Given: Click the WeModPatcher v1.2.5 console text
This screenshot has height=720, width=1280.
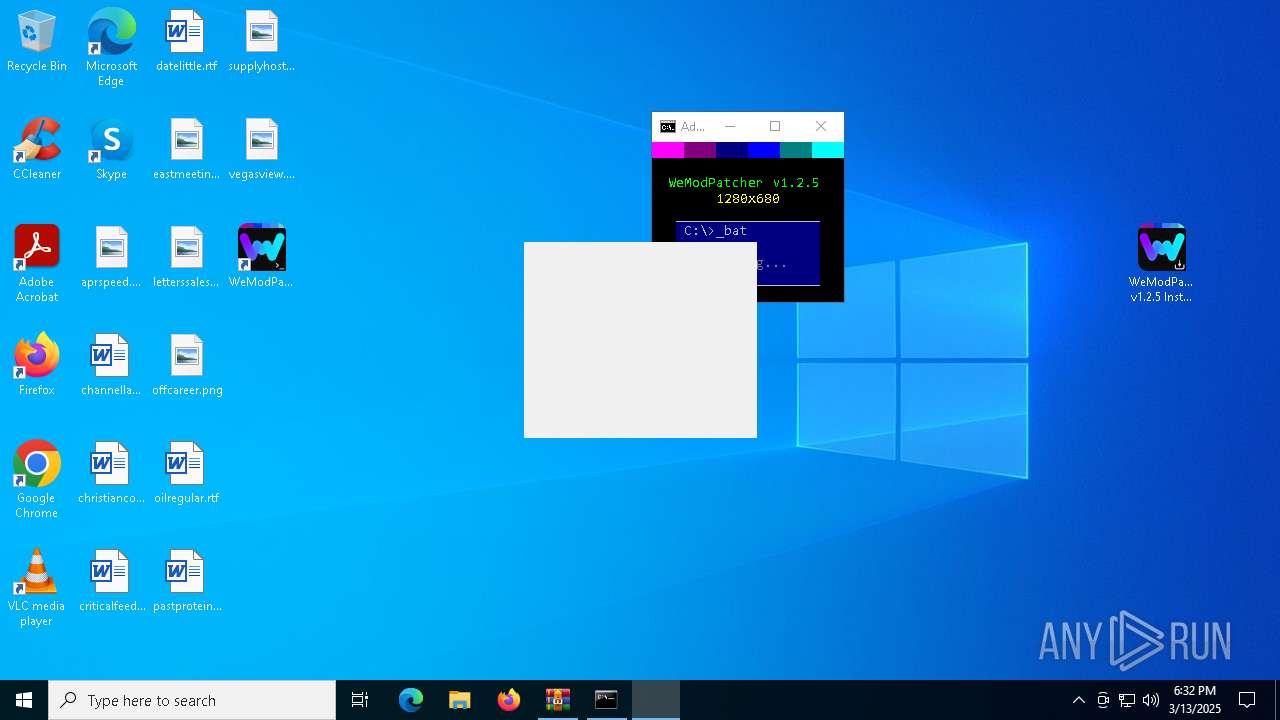Looking at the screenshot, I should [744, 183].
